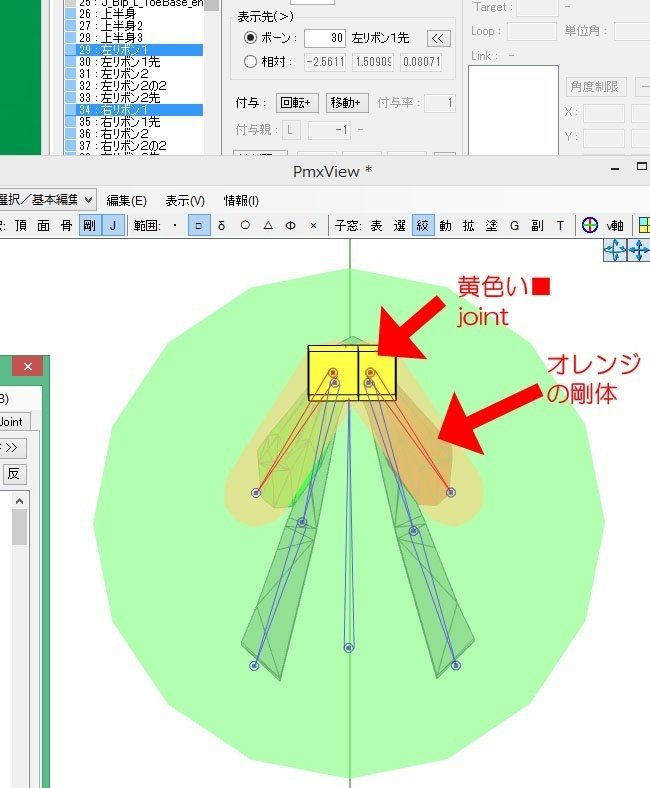The height and width of the screenshot is (788, 650).
Task: Select the 相対 radio button
Action: 250,62
